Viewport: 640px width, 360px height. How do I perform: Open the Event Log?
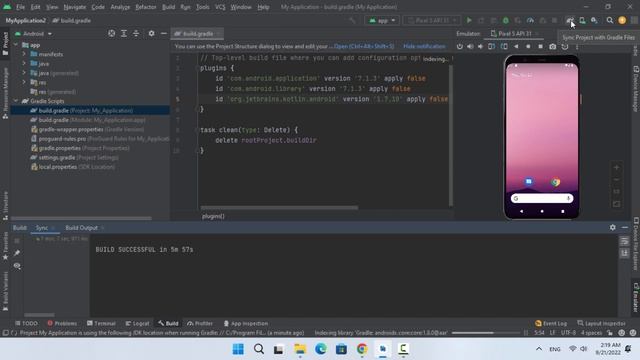point(551,323)
